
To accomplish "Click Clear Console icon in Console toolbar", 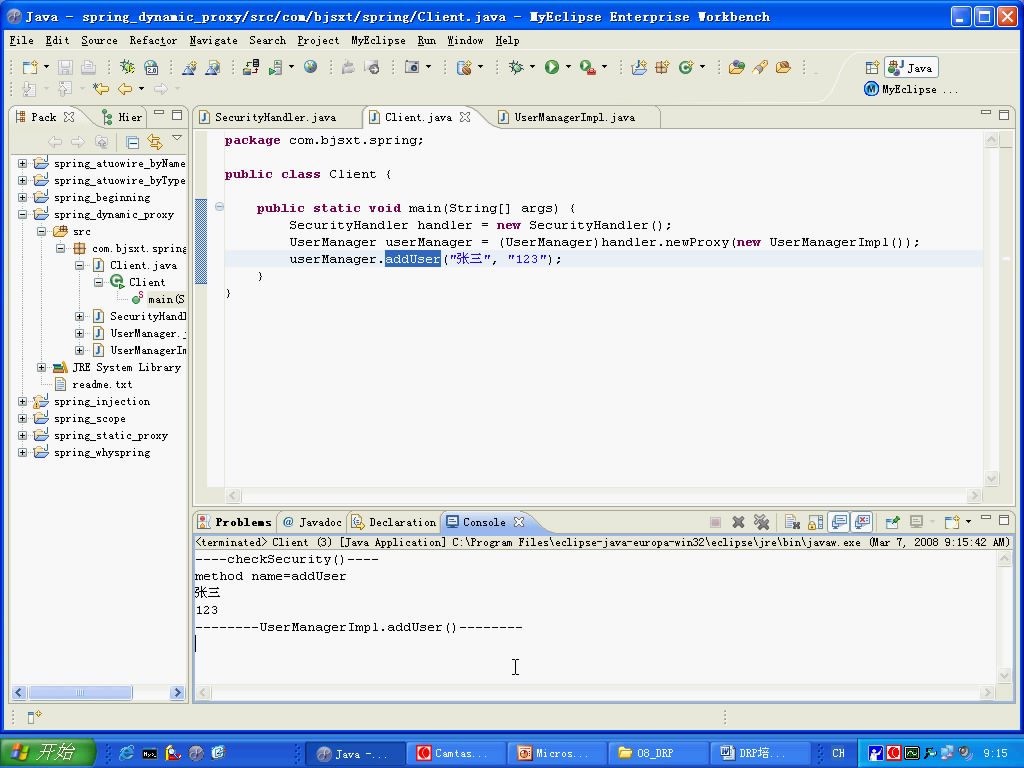I will pyautogui.click(x=790, y=522).
